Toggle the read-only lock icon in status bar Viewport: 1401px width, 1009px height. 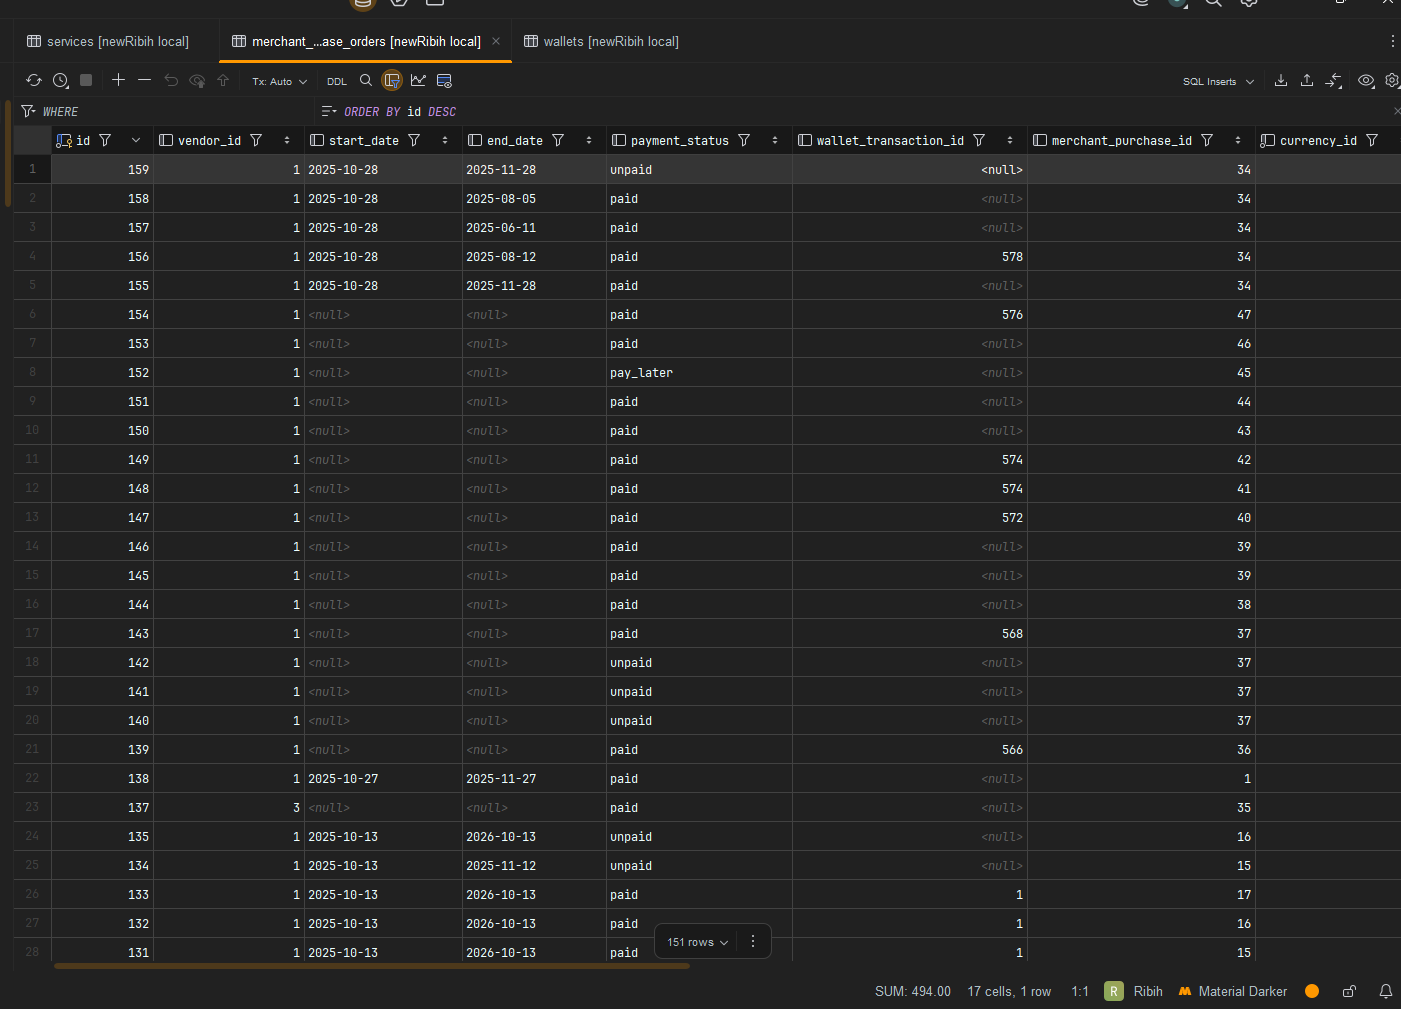pos(1349,991)
